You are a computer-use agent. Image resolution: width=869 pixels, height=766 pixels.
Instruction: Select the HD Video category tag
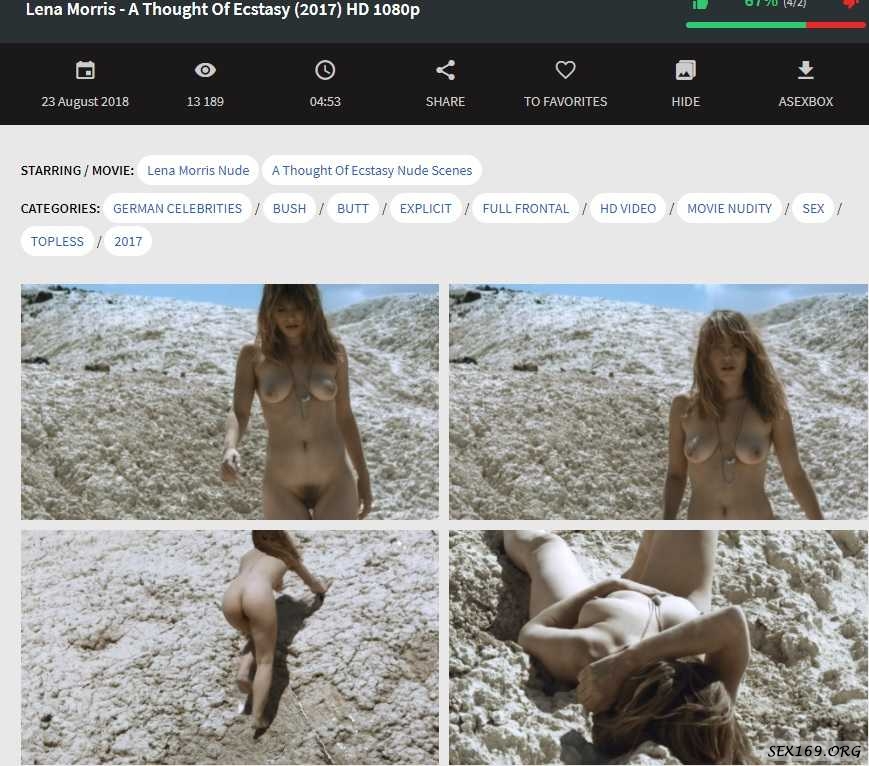point(628,208)
